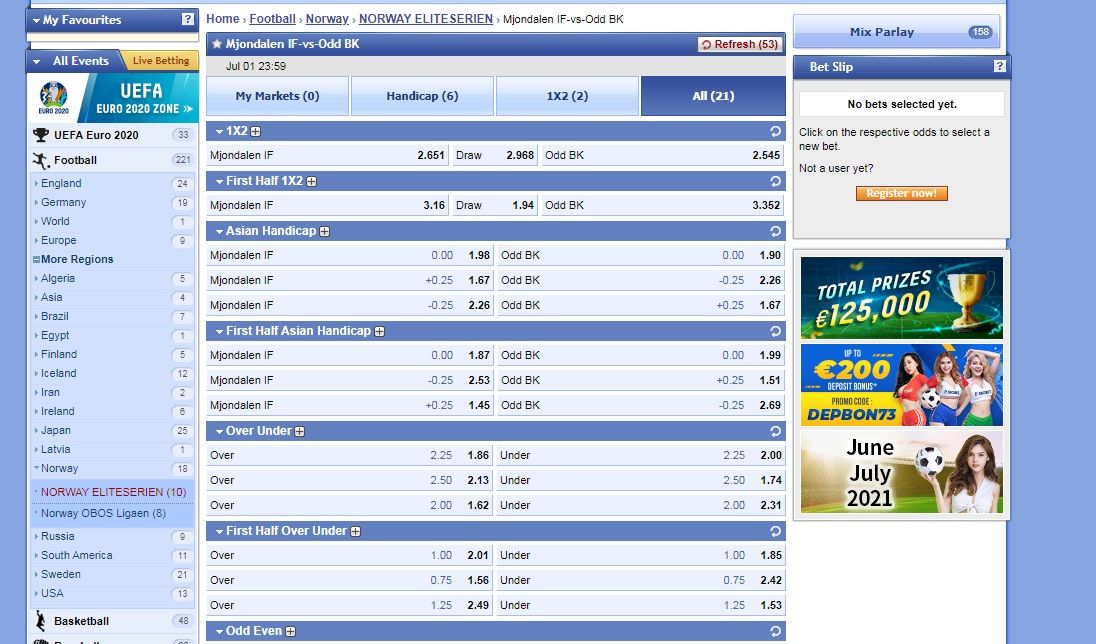Switch to the Handicap (6) tab

pyautogui.click(x=422, y=96)
